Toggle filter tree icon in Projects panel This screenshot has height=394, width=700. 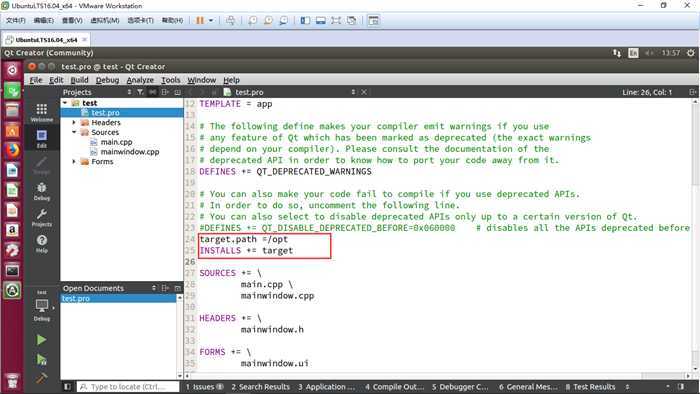click(x=141, y=92)
